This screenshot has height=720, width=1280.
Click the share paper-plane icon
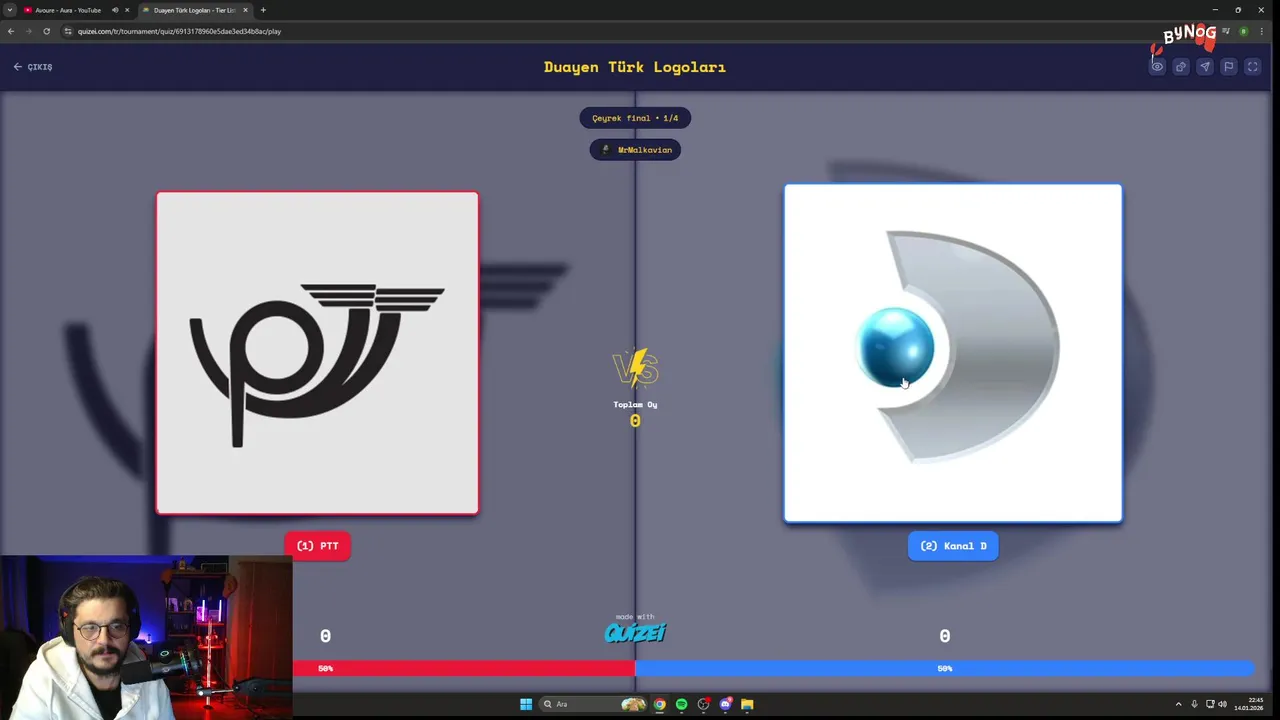(x=1205, y=67)
